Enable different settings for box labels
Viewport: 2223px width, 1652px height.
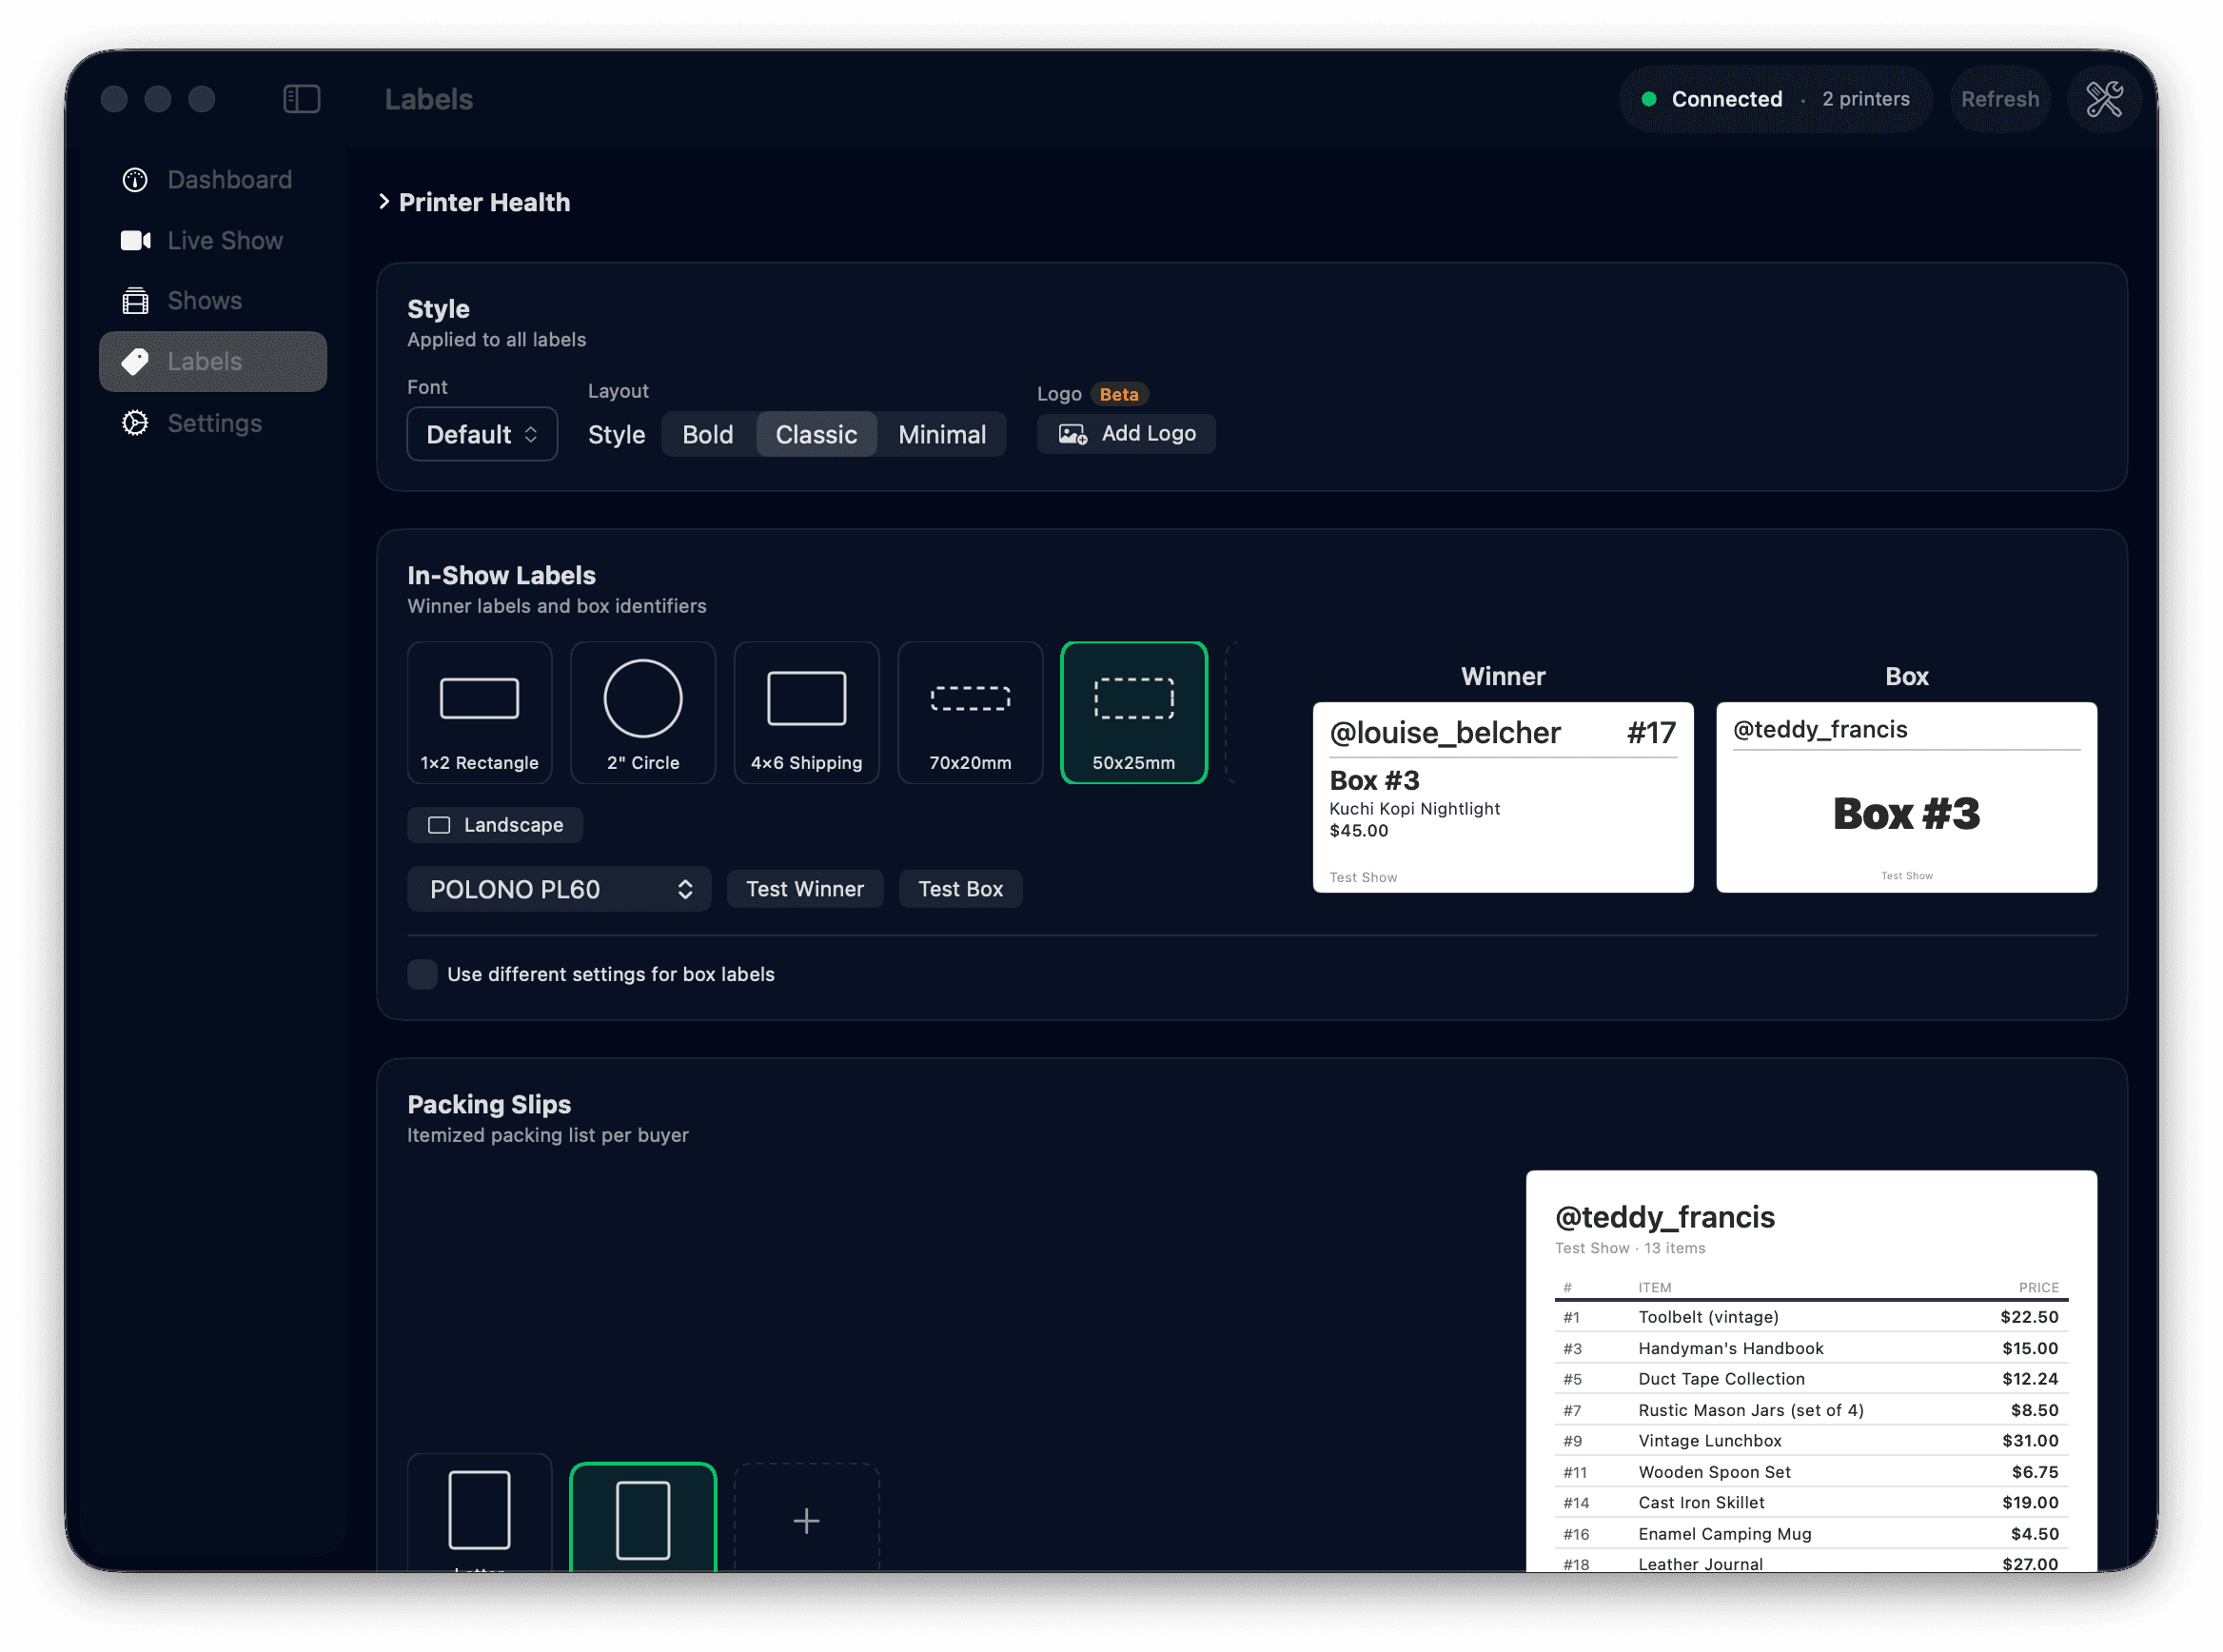tap(422, 974)
